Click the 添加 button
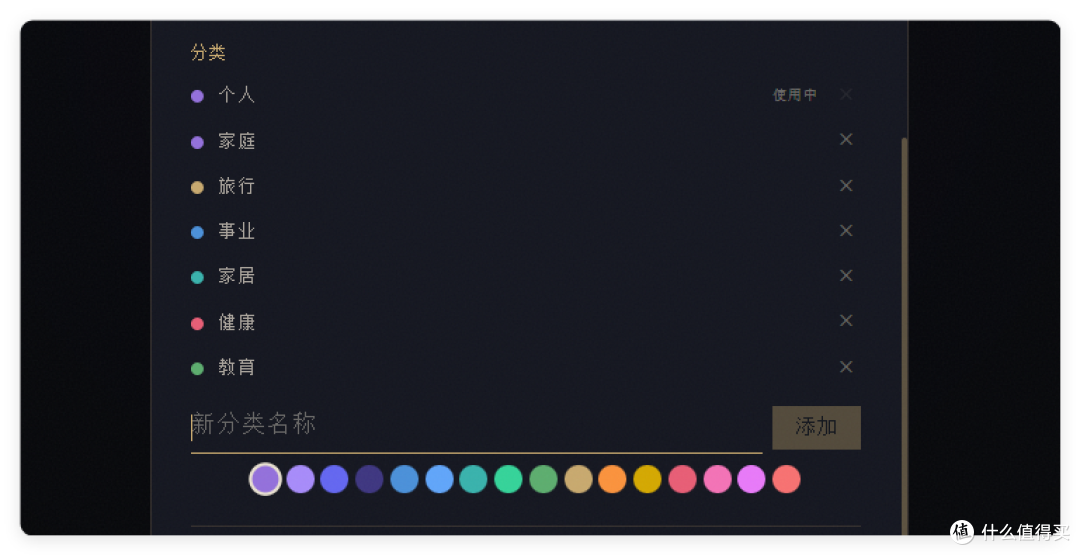Screen dimensions: 1080x555 coord(816,428)
